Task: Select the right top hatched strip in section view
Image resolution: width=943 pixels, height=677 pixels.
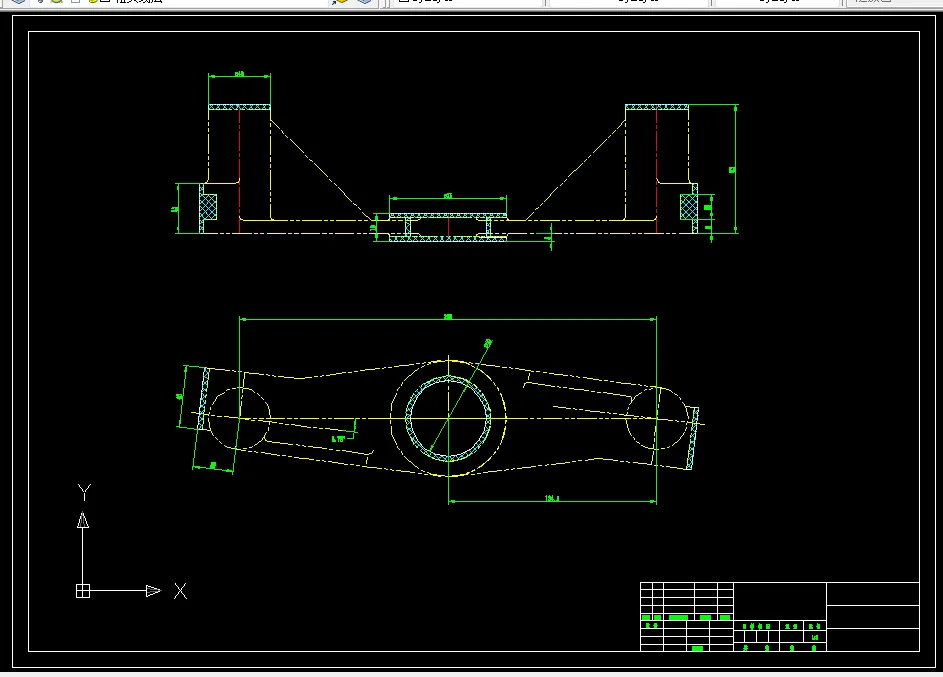Action: pyautogui.click(x=657, y=107)
